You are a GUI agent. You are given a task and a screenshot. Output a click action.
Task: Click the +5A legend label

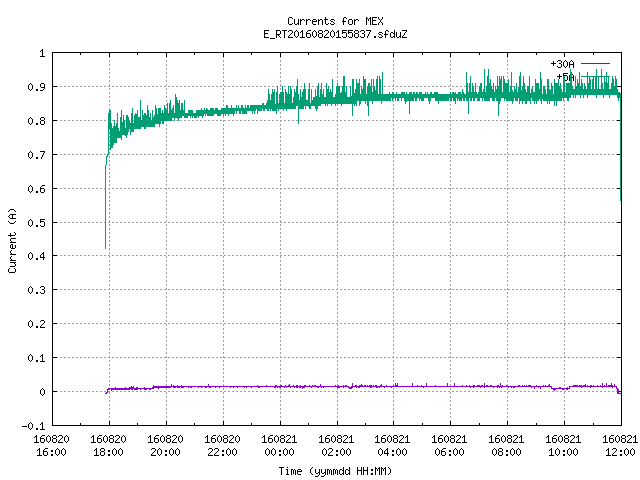tap(565, 77)
